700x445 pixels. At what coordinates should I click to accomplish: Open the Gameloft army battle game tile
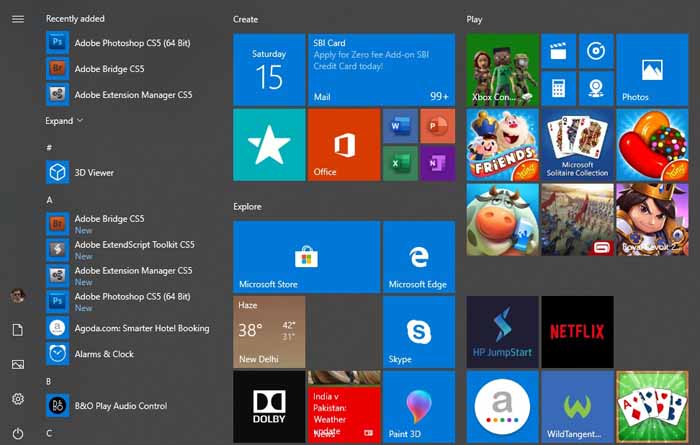[x=577, y=220]
